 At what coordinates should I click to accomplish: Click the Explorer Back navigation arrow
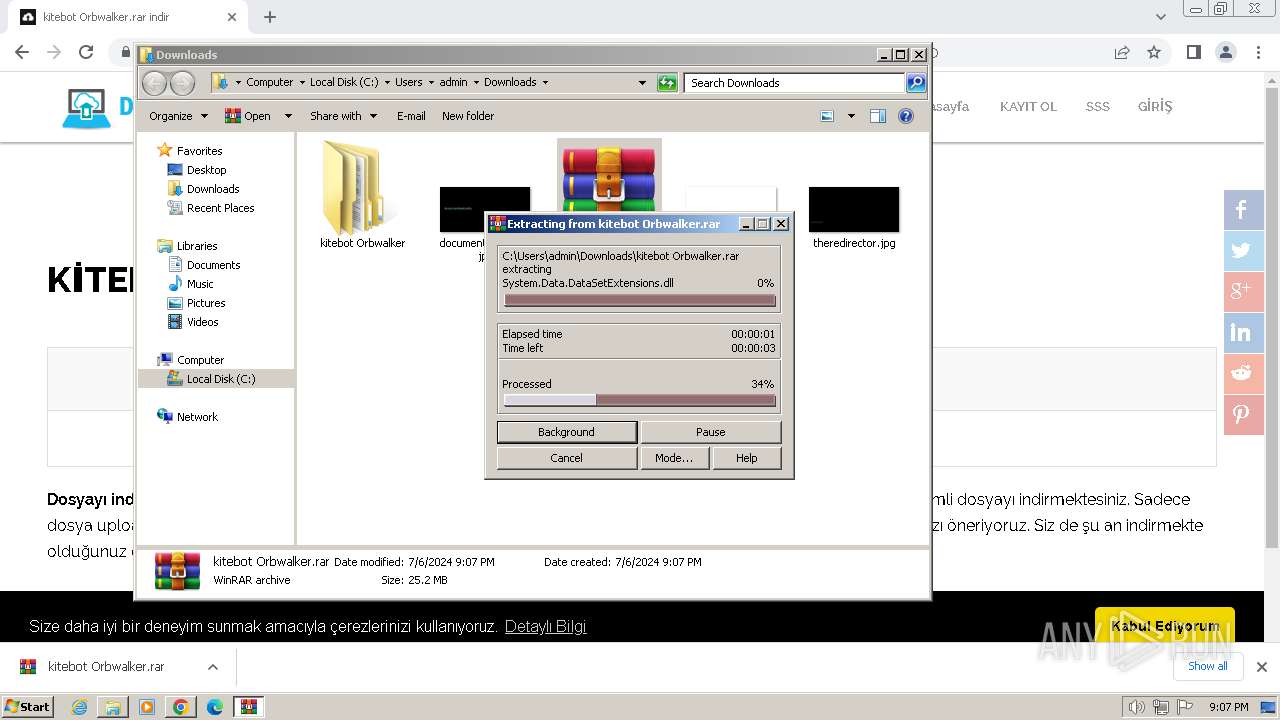pos(154,83)
